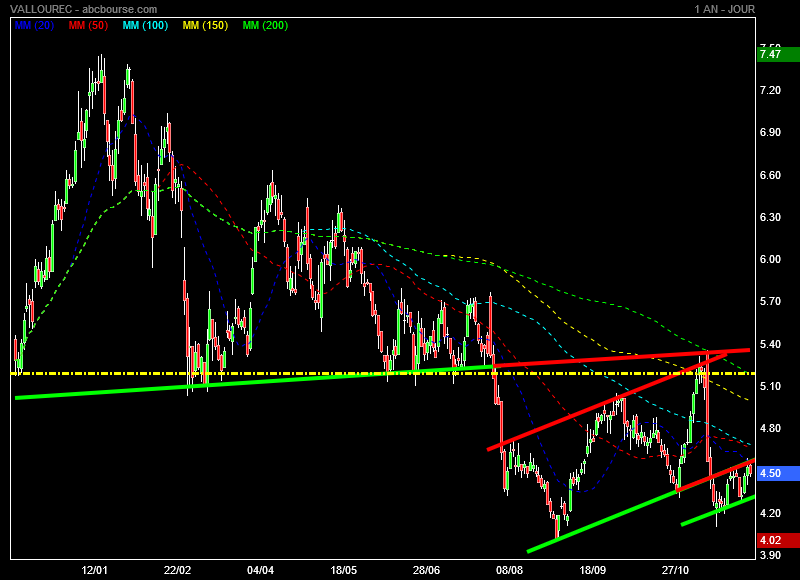Click the 22/02 date on the time axis
The height and width of the screenshot is (580, 800).
pyautogui.click(x=178, y=570)
